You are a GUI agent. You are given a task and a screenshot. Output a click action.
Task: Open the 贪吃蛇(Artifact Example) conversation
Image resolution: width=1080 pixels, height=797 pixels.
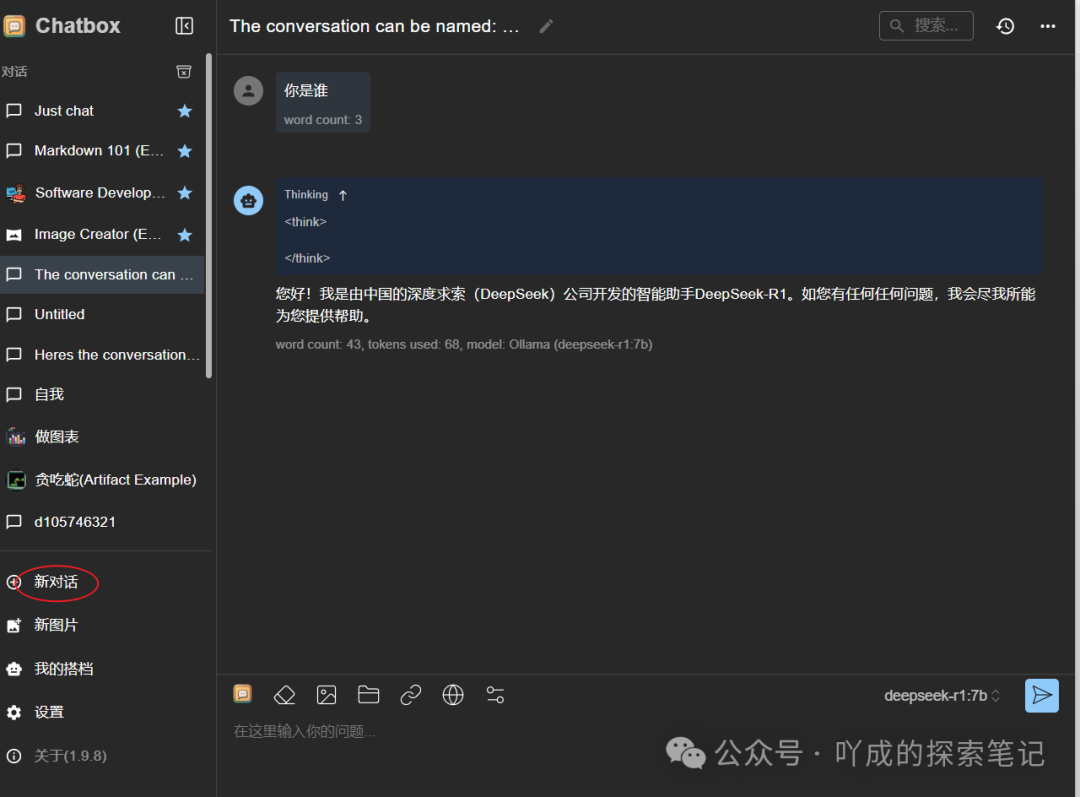click(102, 480)
